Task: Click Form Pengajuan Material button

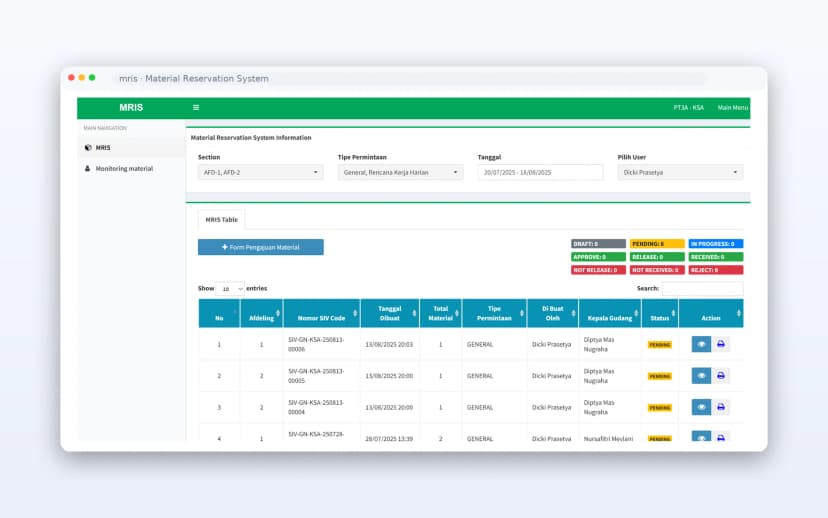Action: [x=260, y=247]
